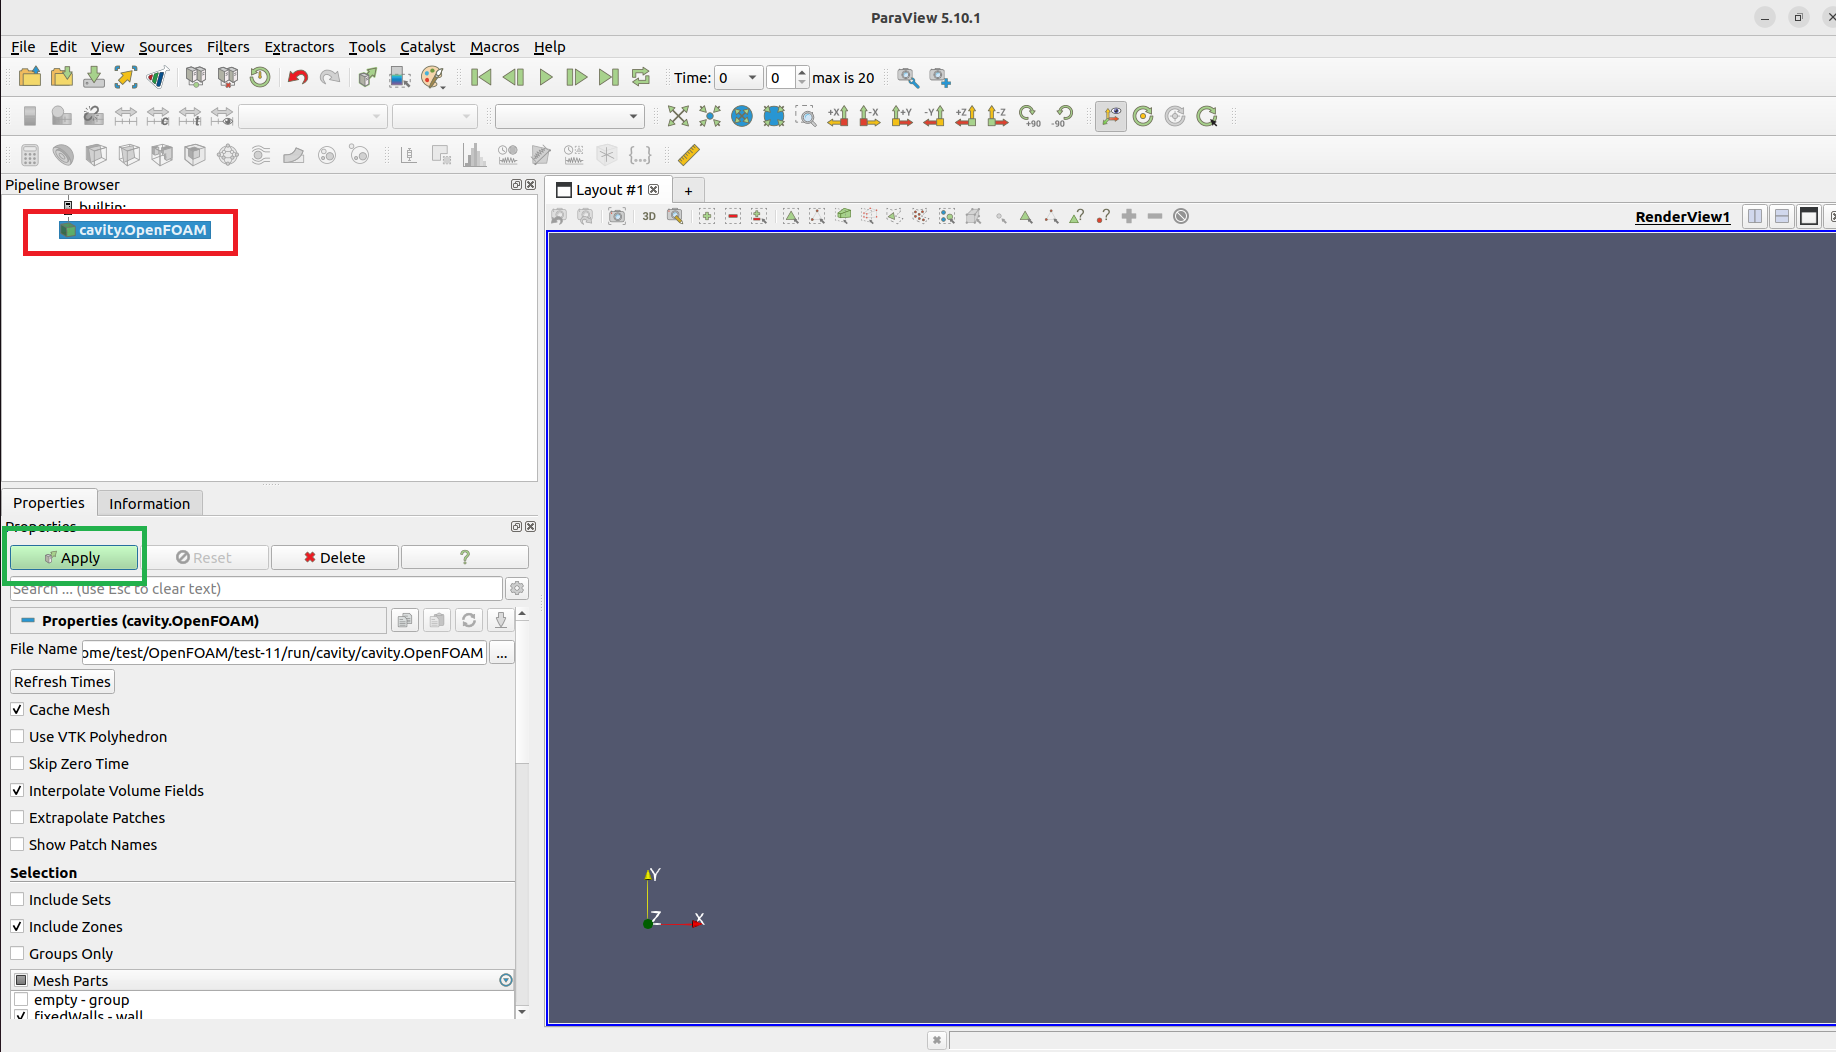Reset the camera view
1836x1052 pixels.
pyautogui.click(x=678, y=116)
